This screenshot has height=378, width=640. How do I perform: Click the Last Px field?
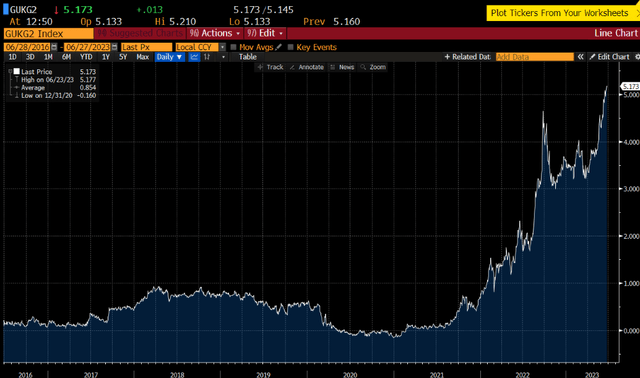[147, 47]
